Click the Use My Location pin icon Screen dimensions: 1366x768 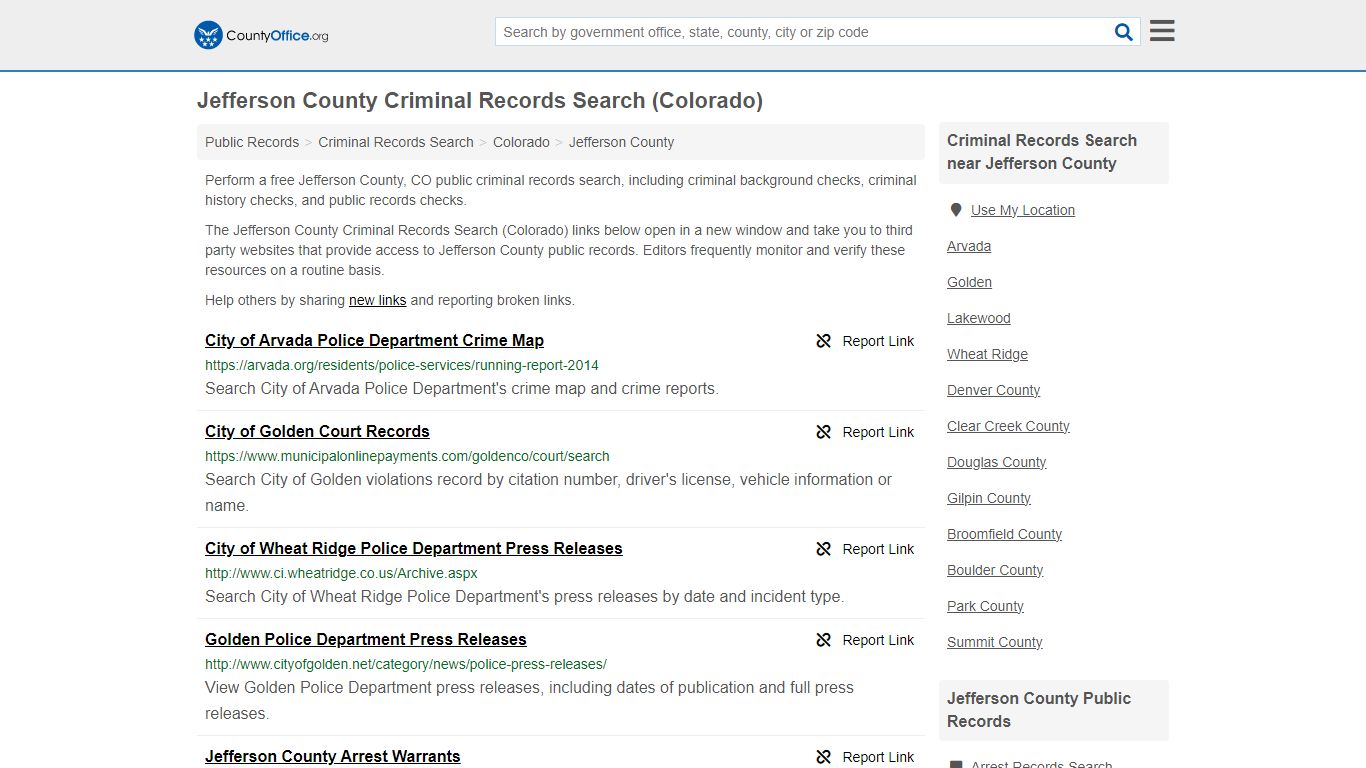956,210
